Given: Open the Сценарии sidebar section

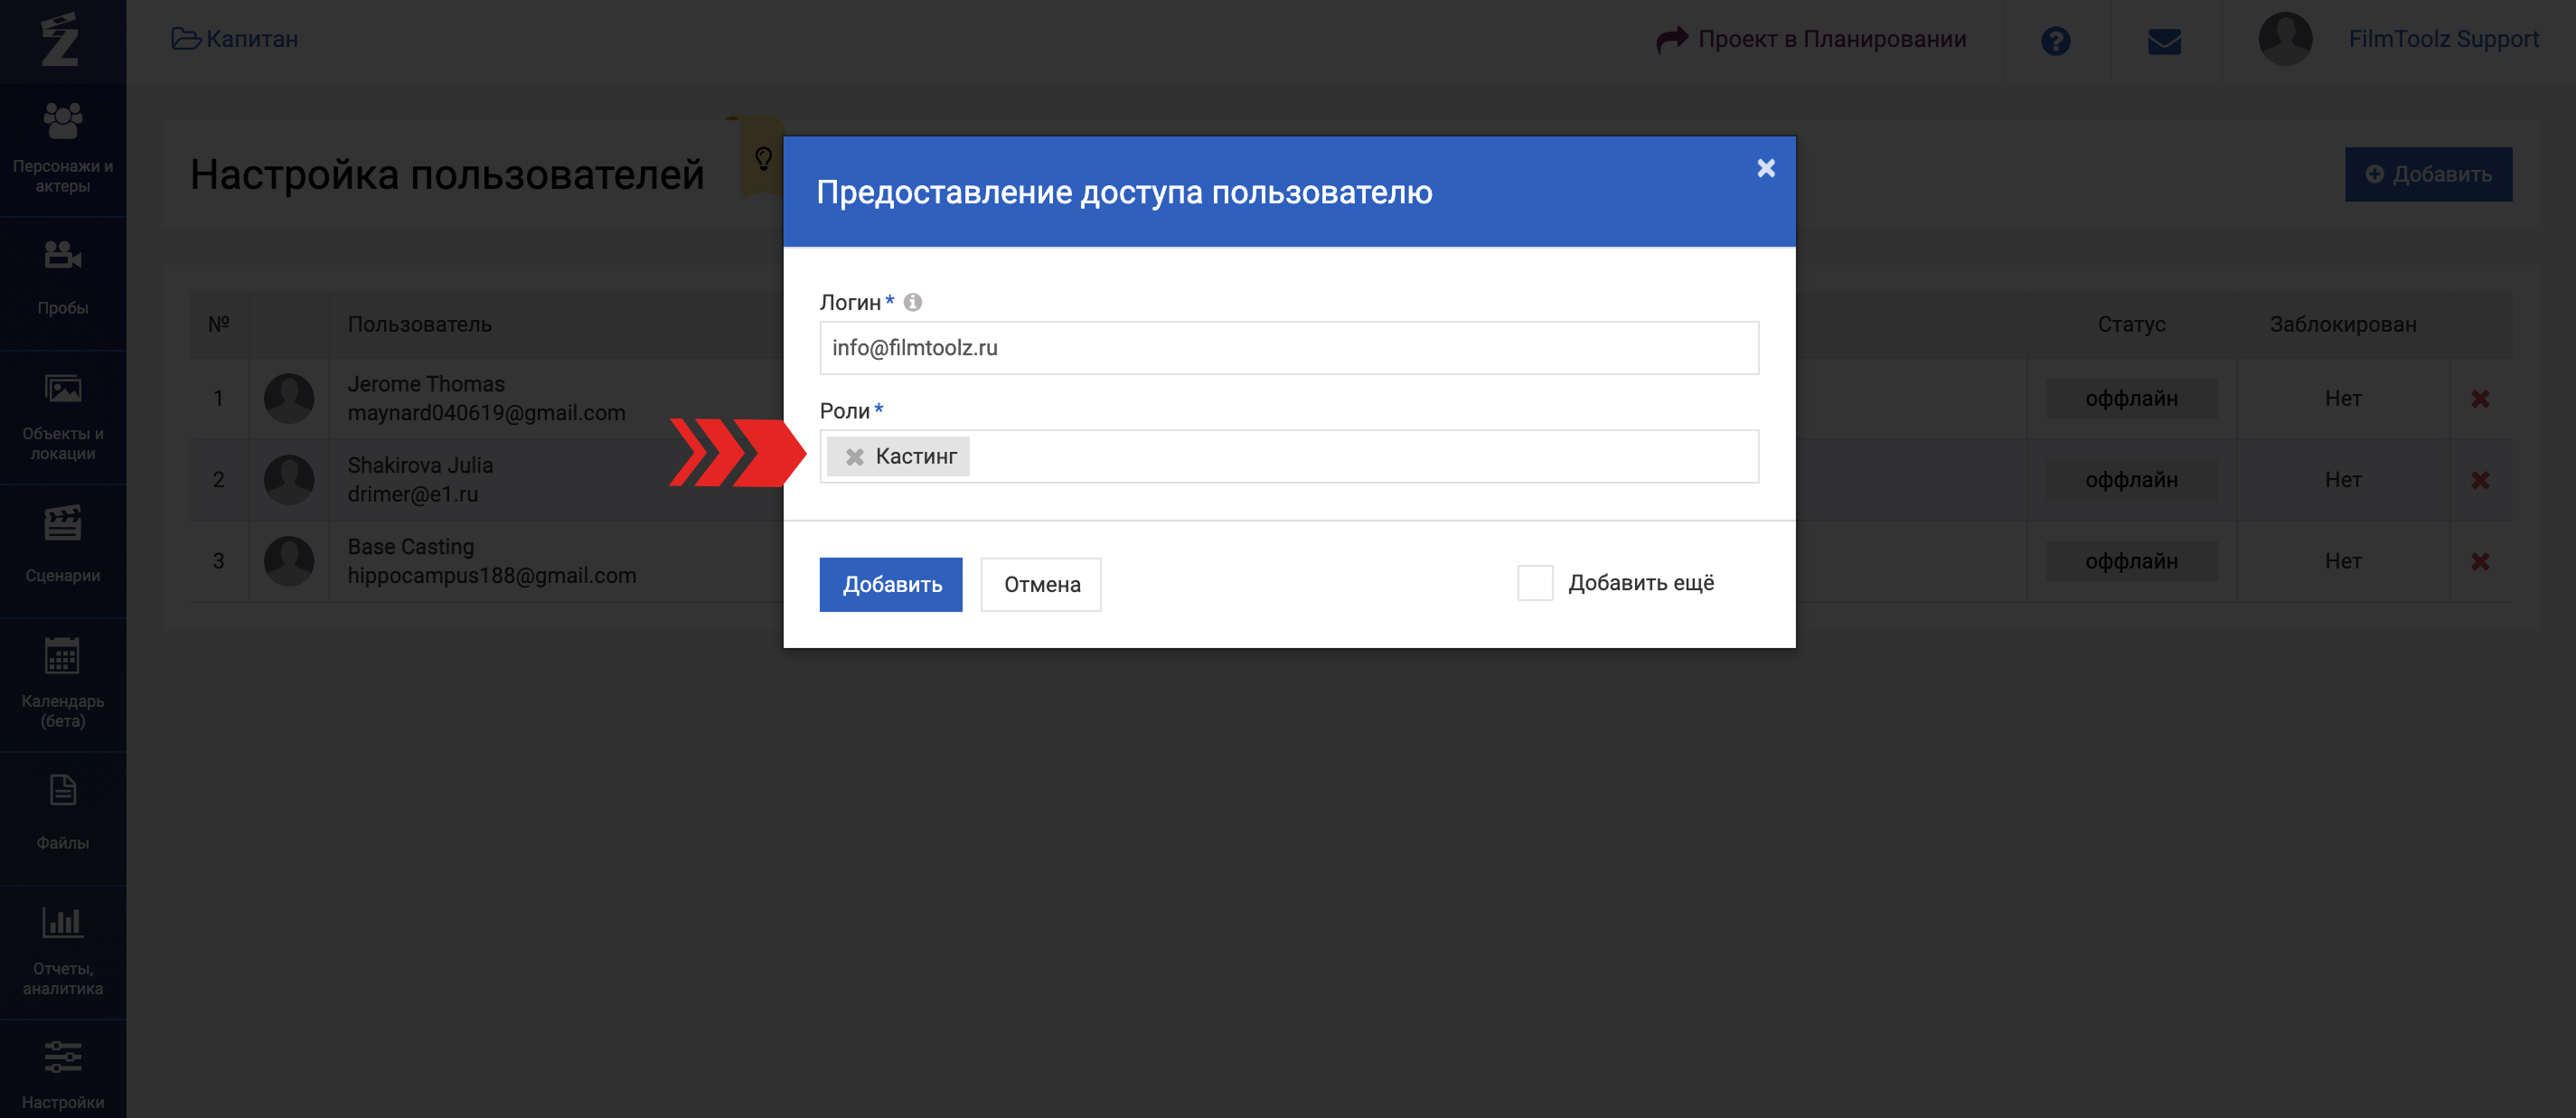Looking at the screenshot, I should point(63,550).
